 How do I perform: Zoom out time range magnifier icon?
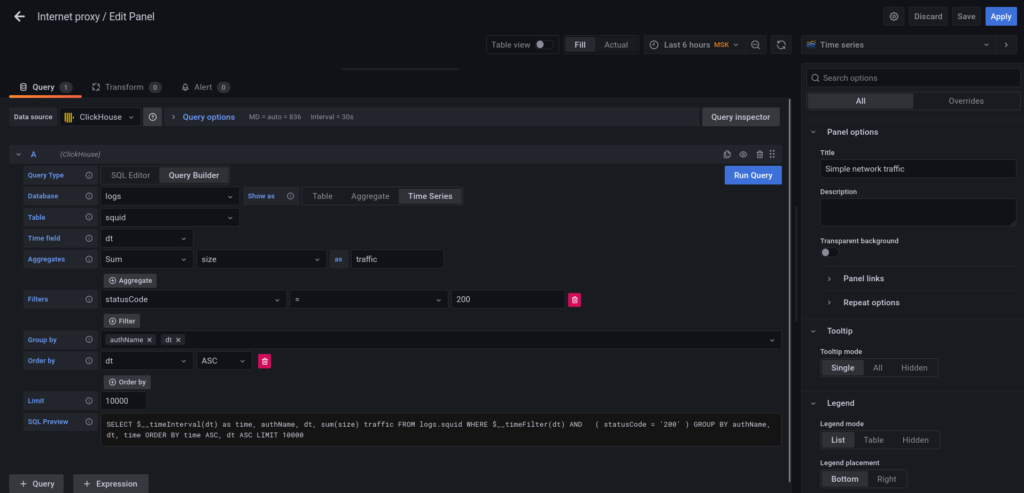pos(756,45)
